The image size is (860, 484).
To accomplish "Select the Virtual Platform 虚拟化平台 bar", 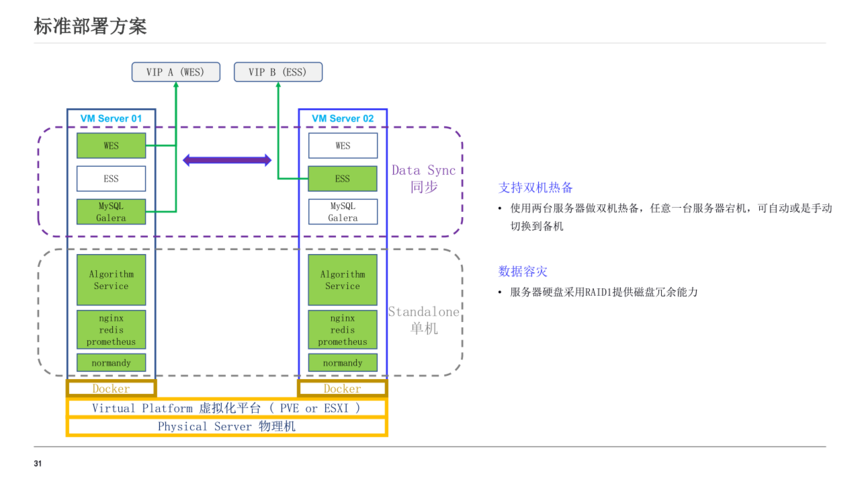I will point(226,408).
